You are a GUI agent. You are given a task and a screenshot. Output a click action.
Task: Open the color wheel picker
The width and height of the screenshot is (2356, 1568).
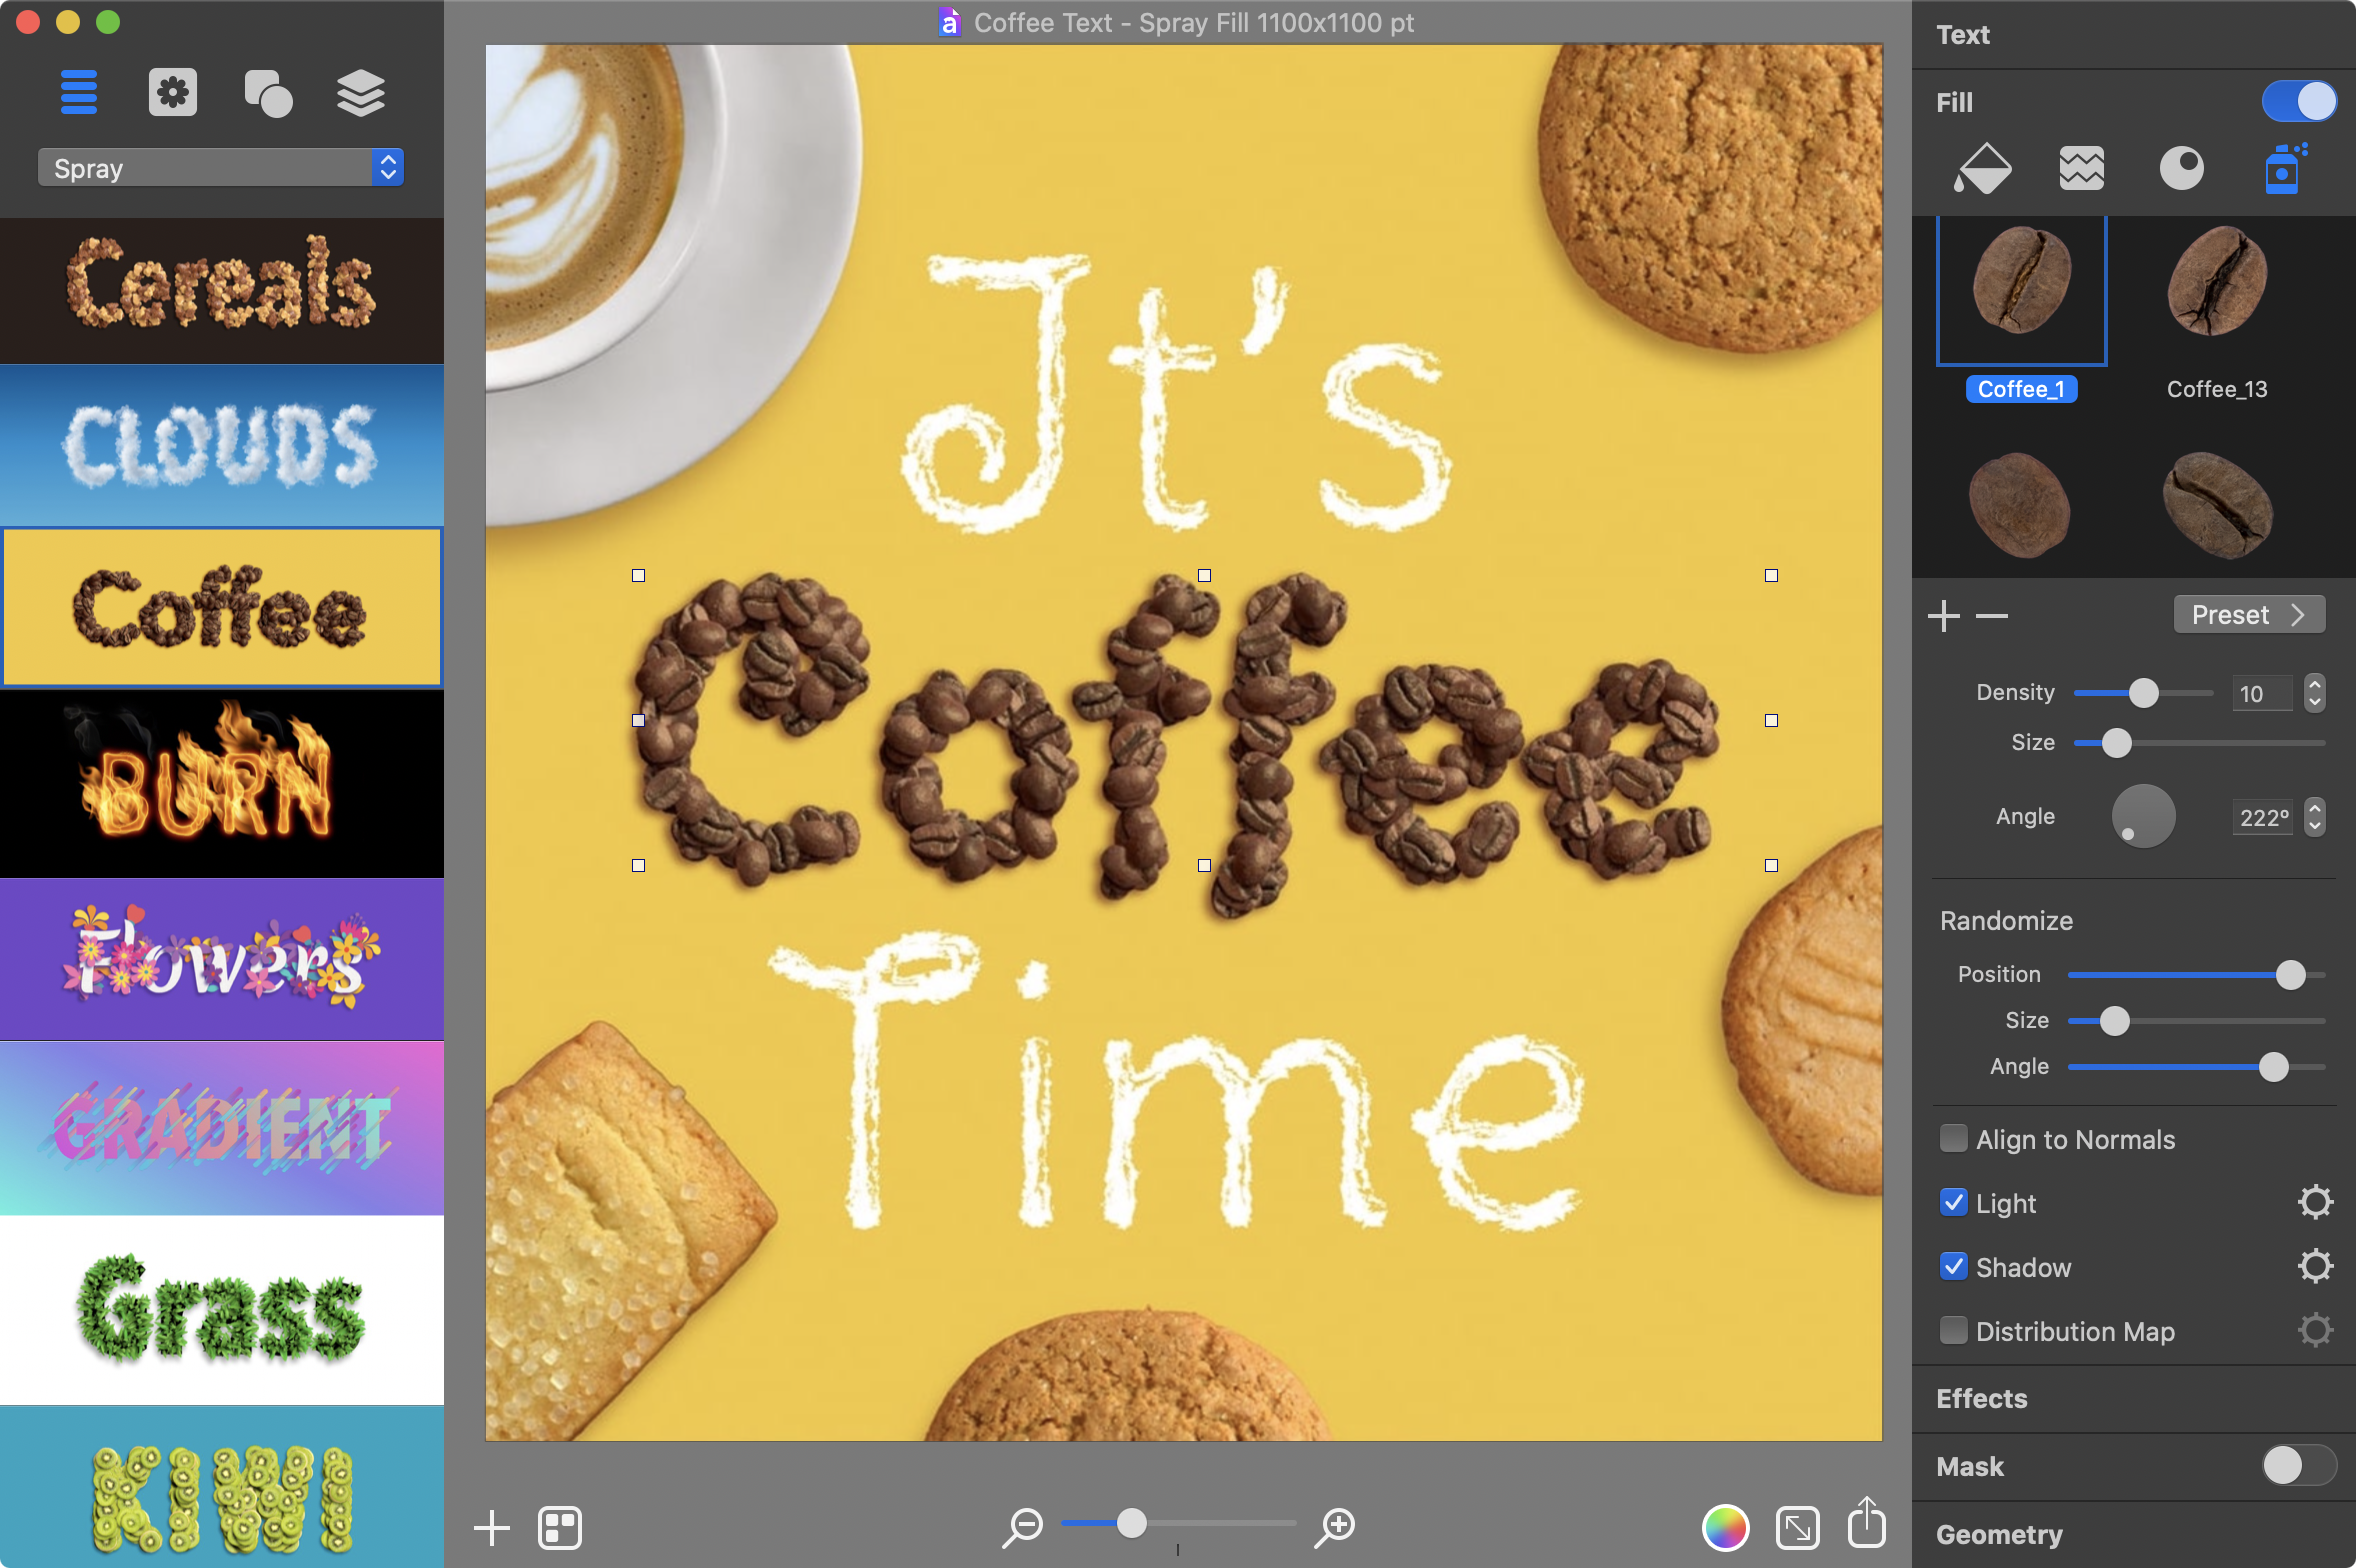(x=1725, y=1527)
